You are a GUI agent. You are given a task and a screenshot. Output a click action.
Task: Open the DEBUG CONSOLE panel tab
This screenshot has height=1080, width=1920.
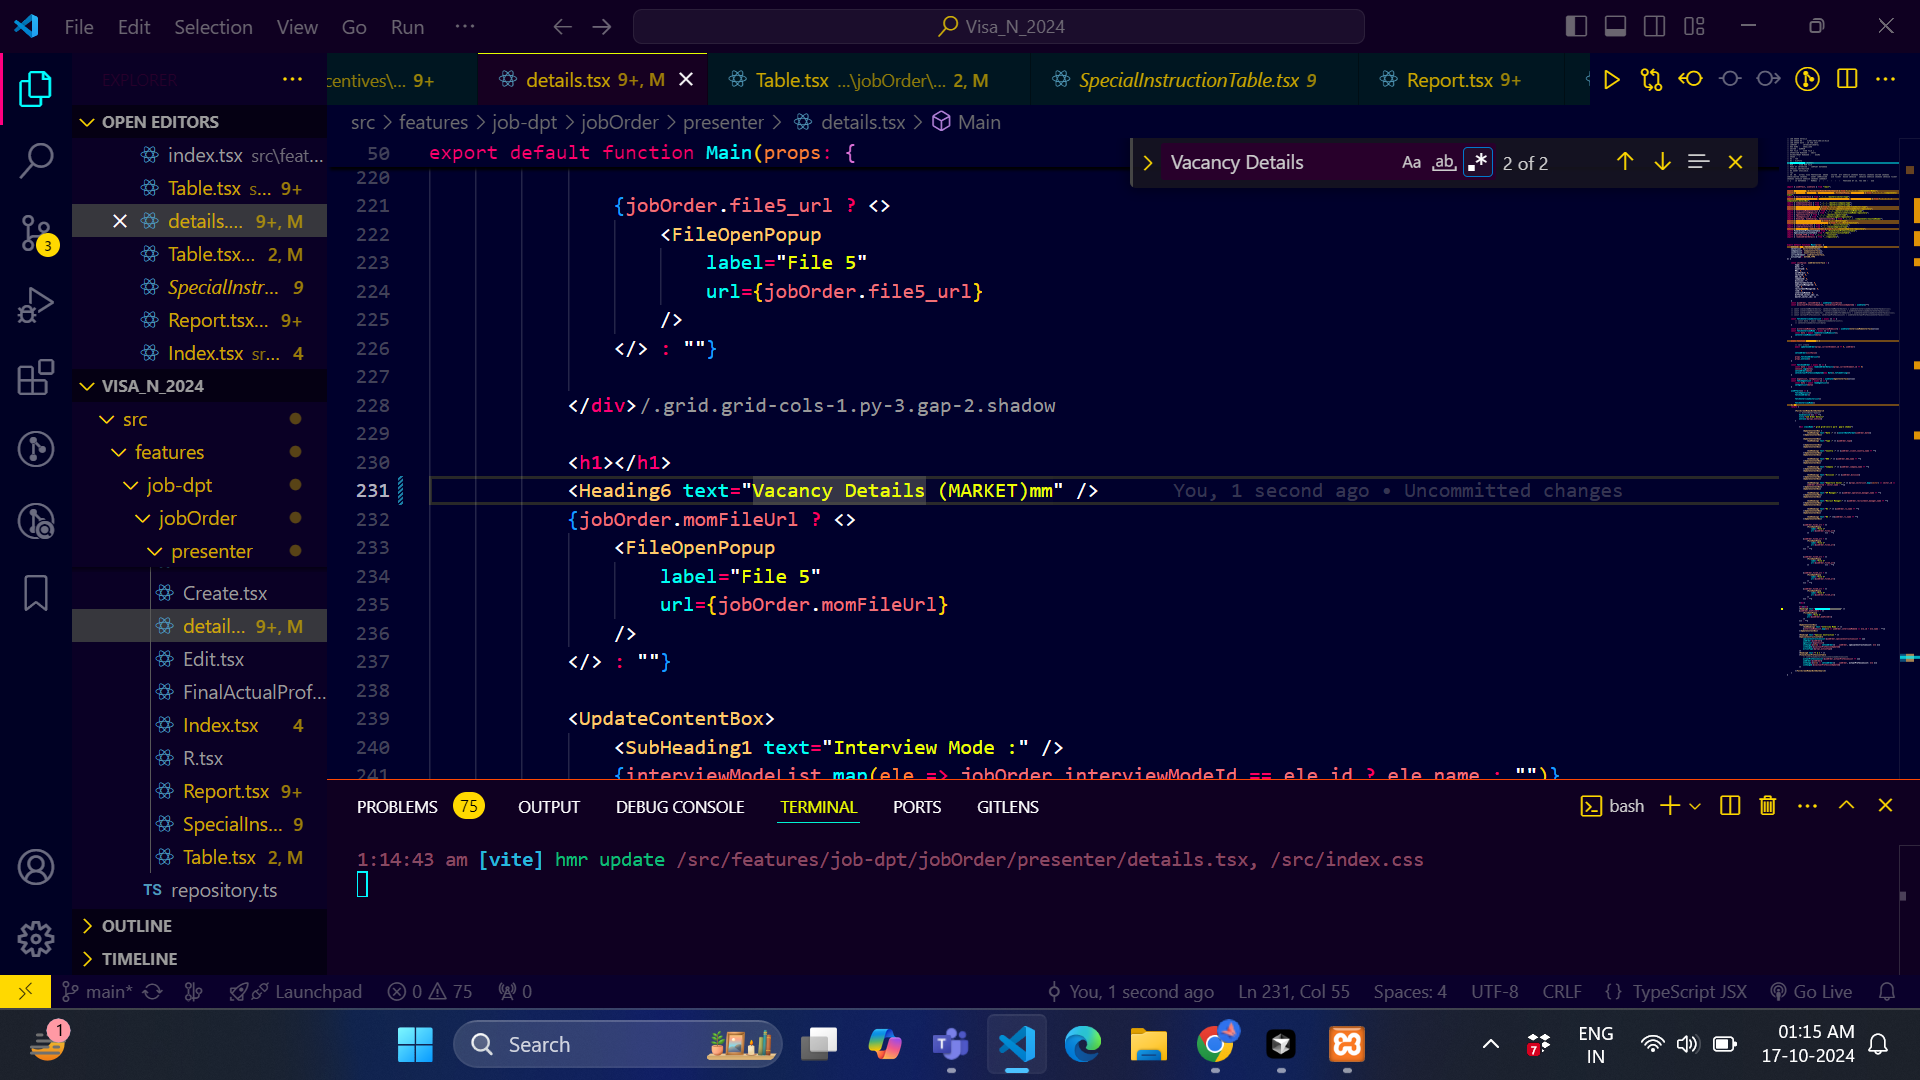[679, 807]
